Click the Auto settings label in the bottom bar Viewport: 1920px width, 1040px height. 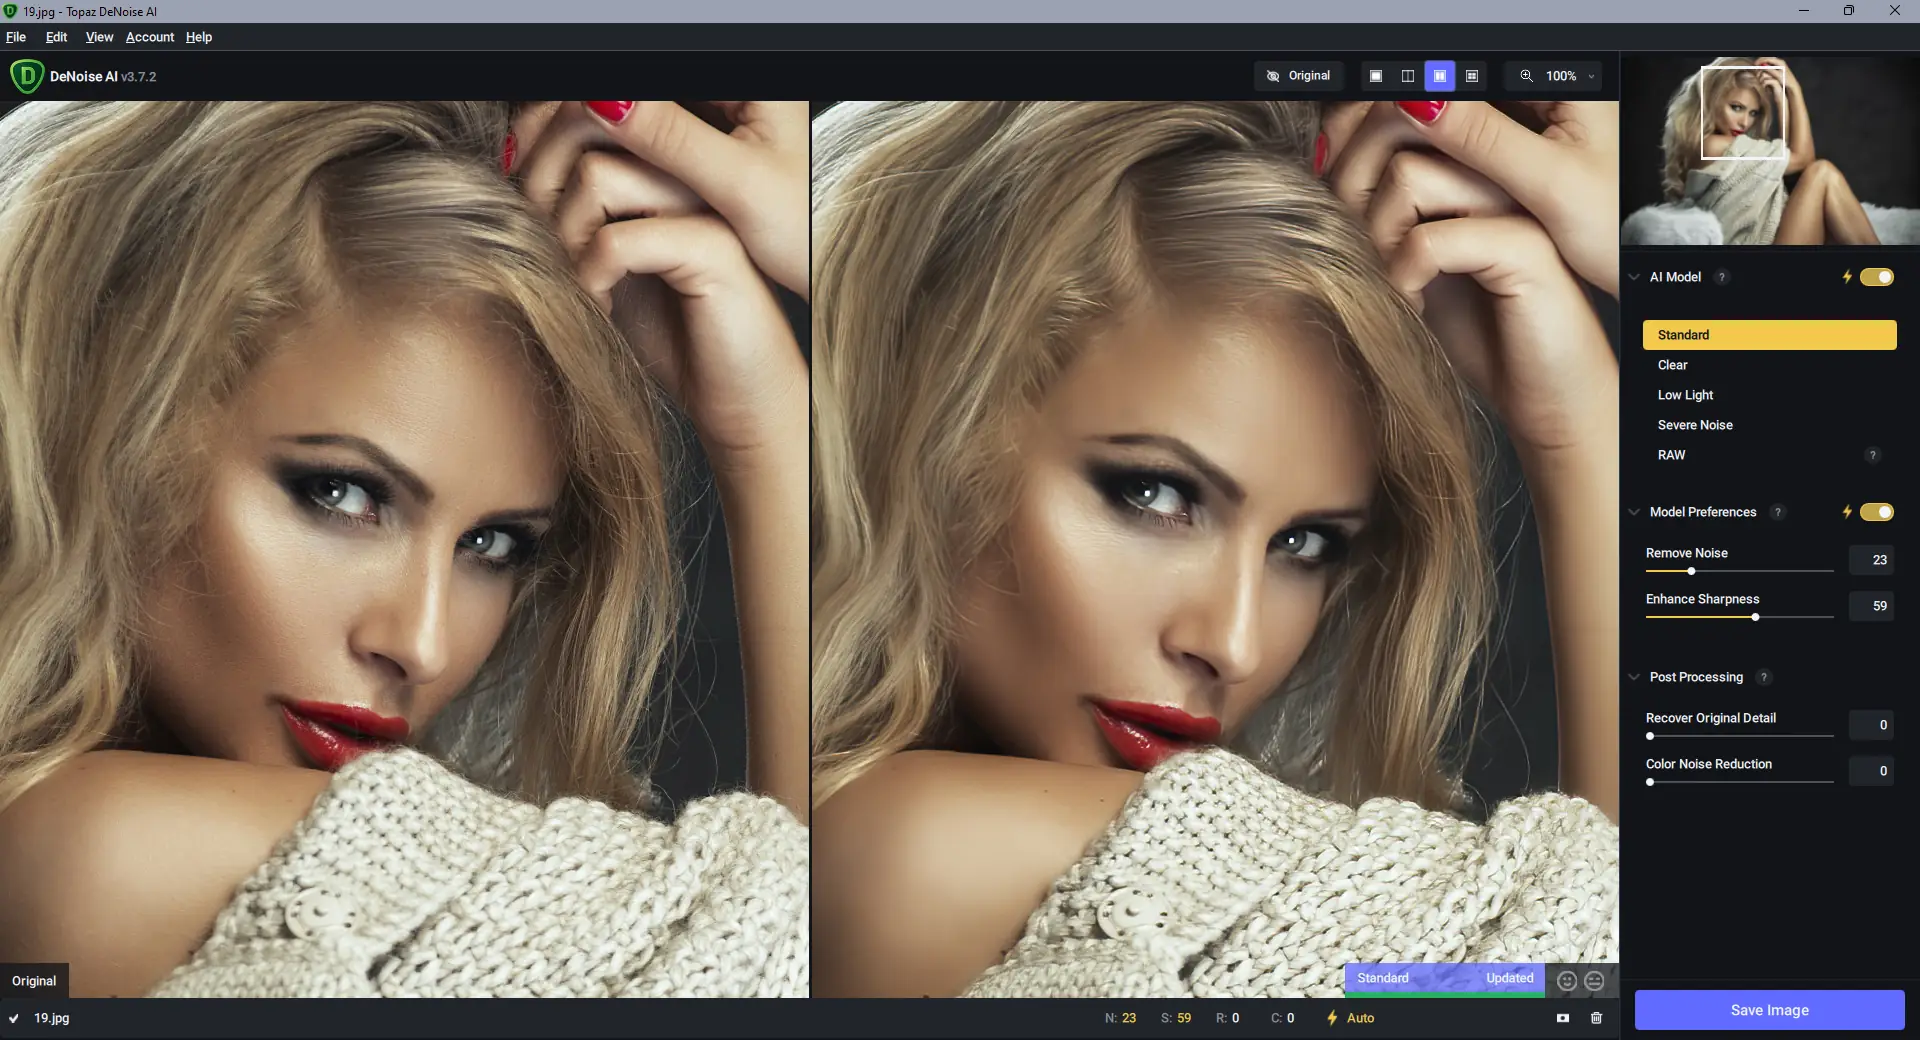(1360, 1018)
